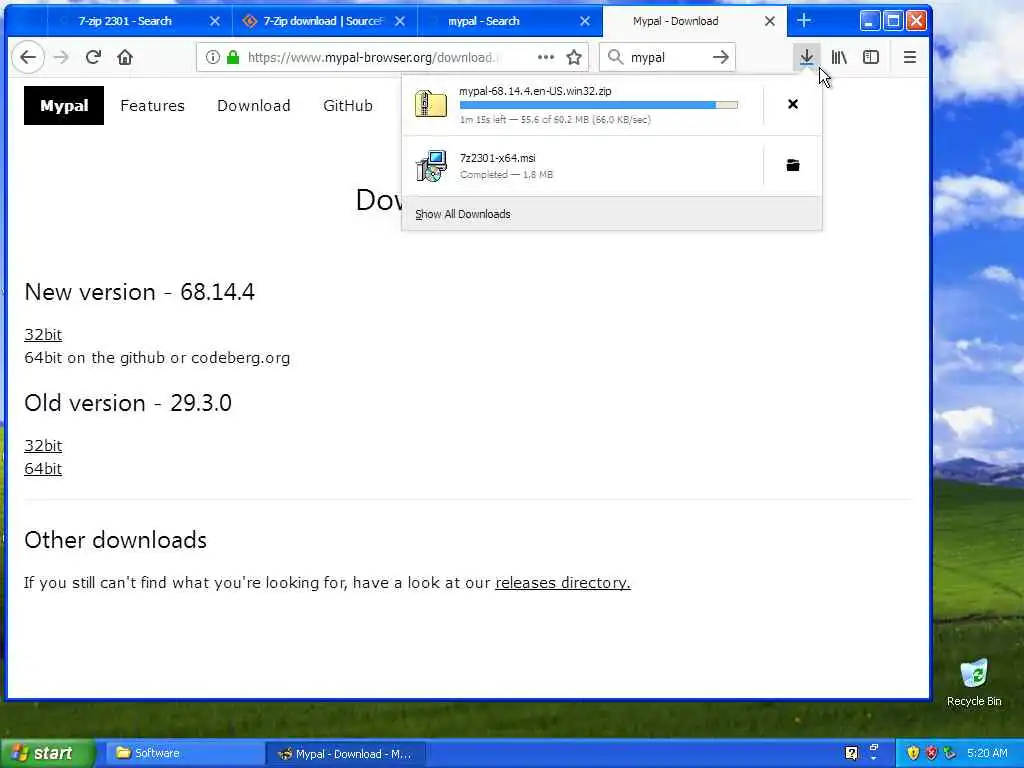The height and width of the screenshot is (768, 1024).
Task: Close the 7-Zip download SourceForge tab
Action: 400,22
